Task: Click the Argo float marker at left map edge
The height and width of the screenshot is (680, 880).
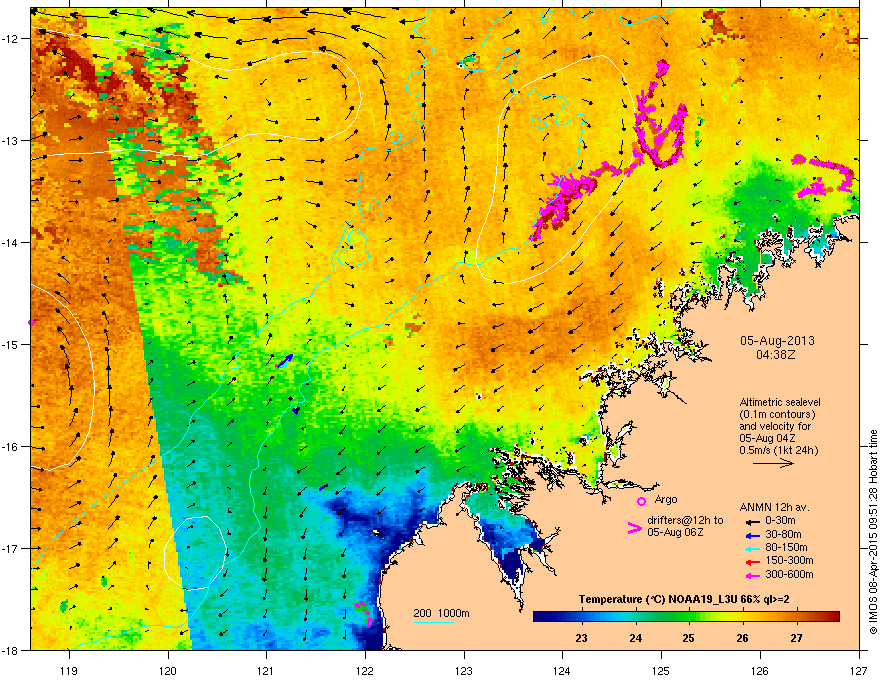Action: [x=31, y=323]
